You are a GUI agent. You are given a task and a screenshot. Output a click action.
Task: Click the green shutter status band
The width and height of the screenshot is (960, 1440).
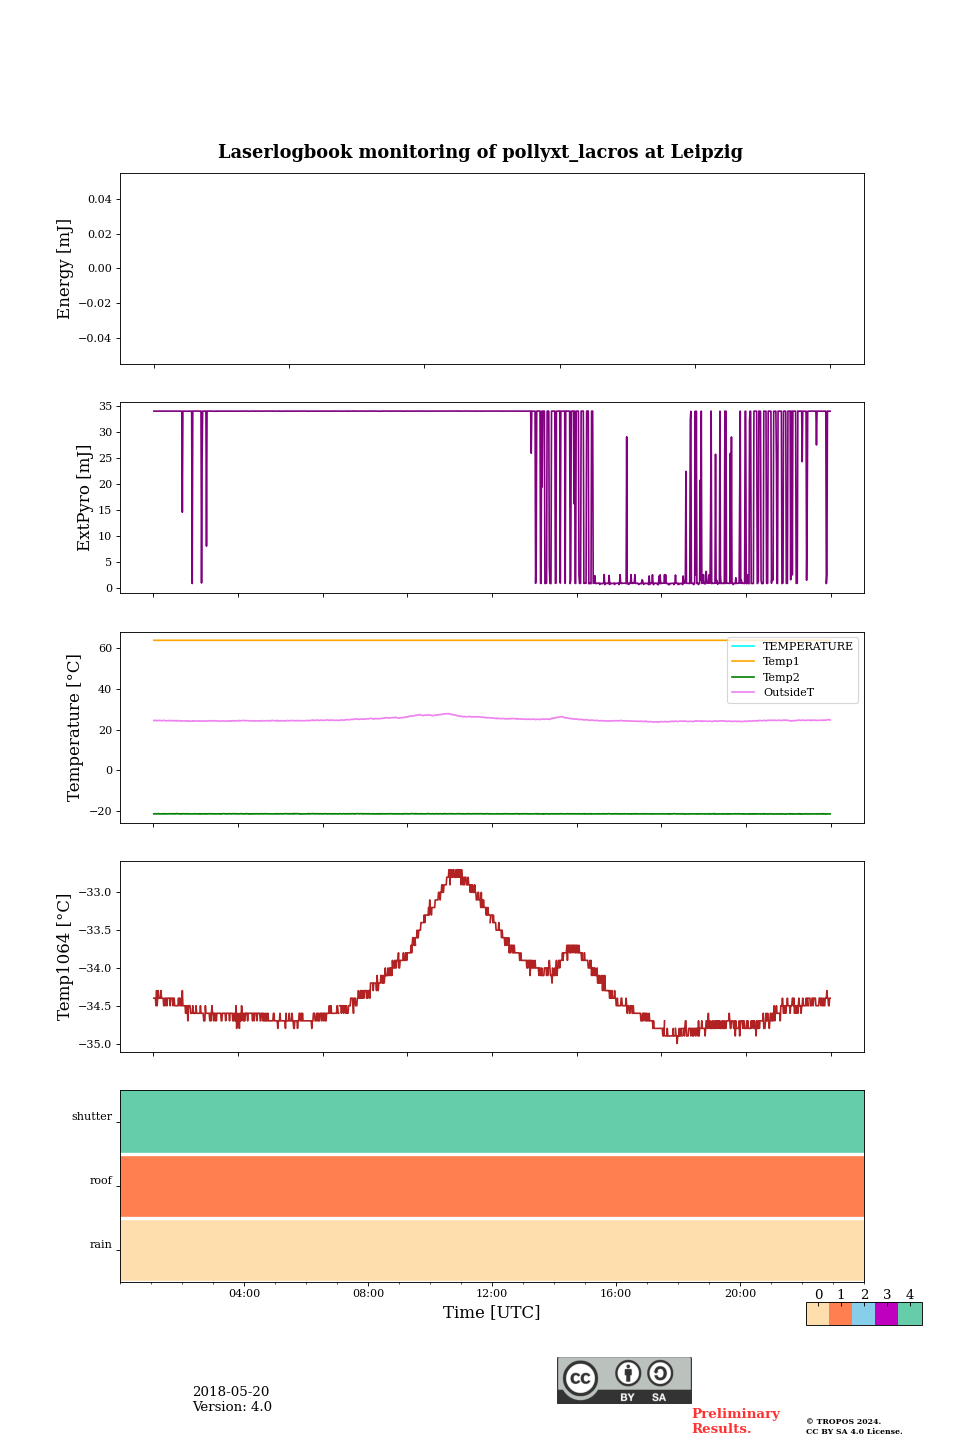[x=492, y=1121]
